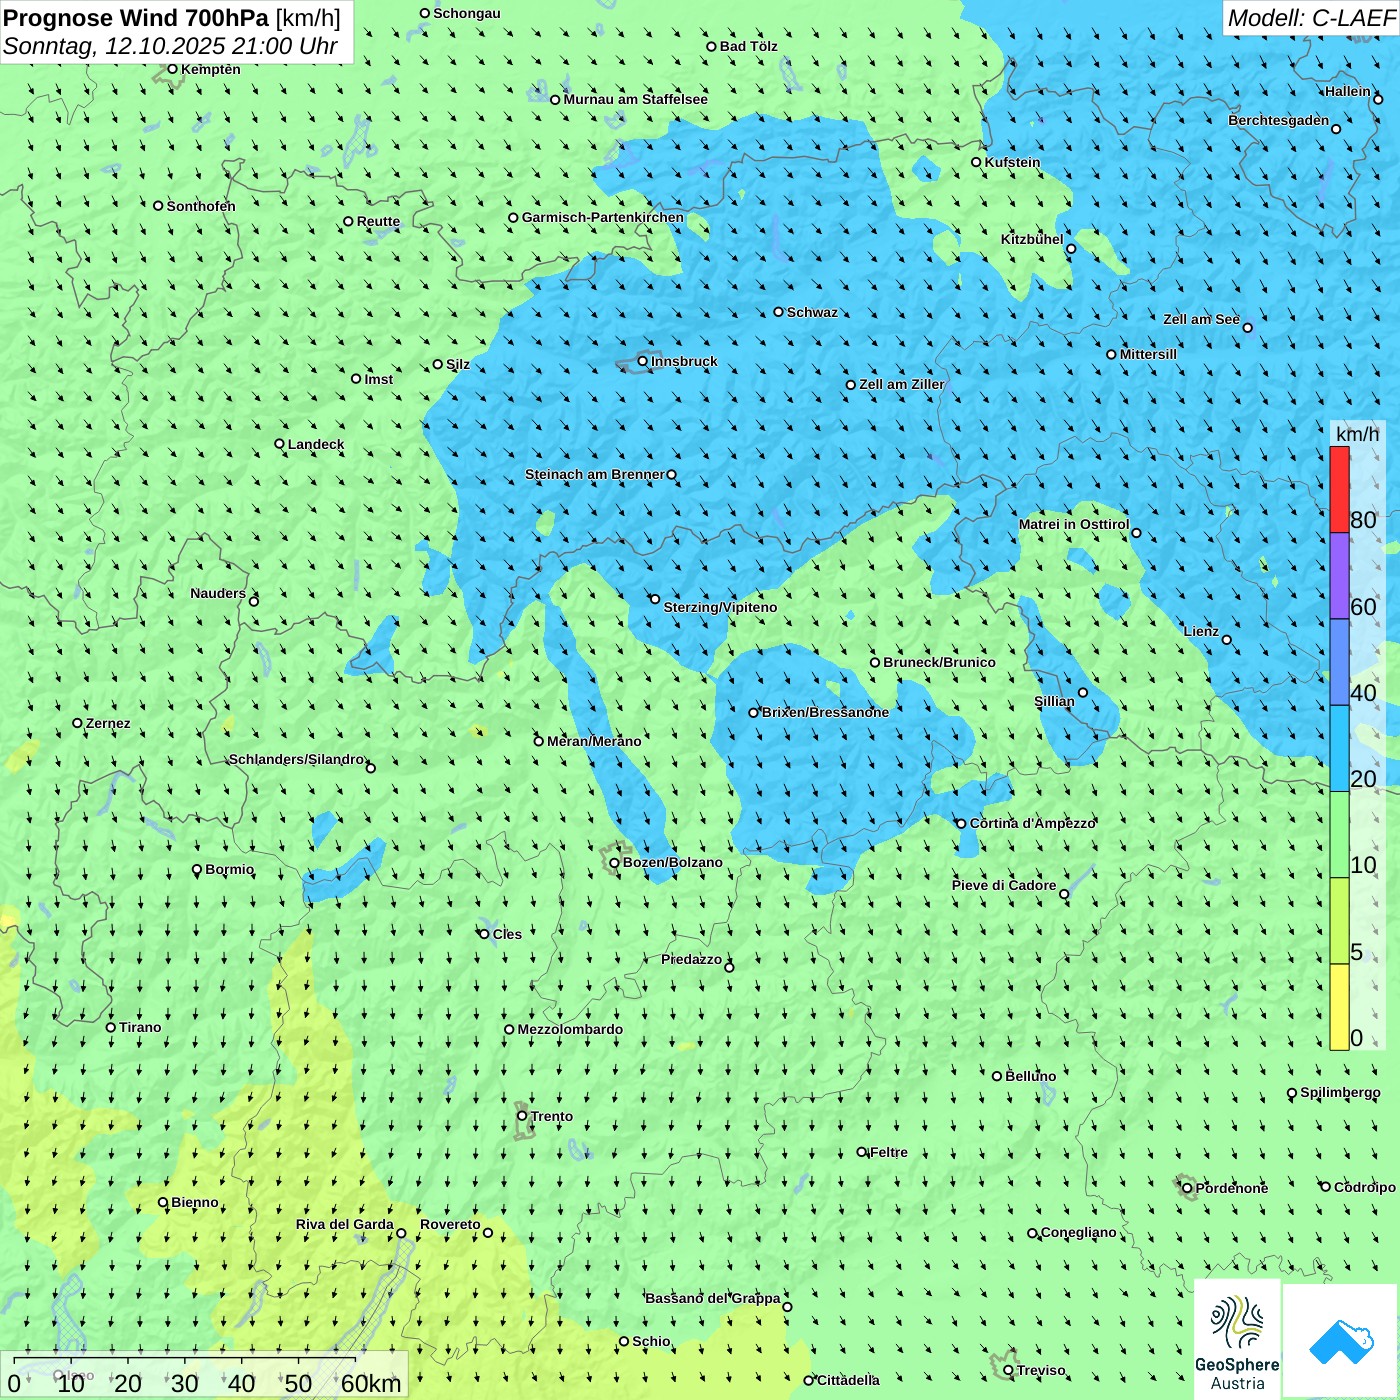Viewport: 1400px width, 1400px height.
Task: Click the Kufstein city label
Action: pos(1012,162)
